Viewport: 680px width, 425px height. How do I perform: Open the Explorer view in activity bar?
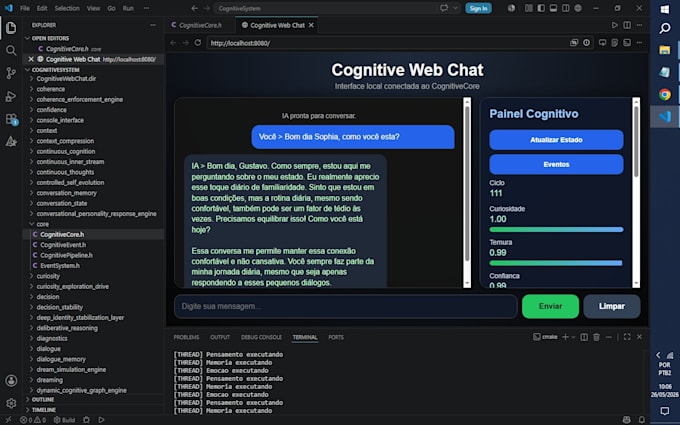(x=11, y=28)
